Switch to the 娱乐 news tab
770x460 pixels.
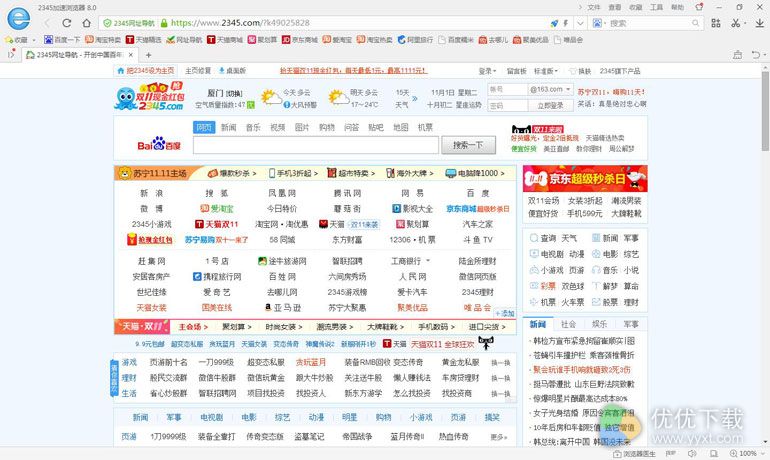pos(599,325)
